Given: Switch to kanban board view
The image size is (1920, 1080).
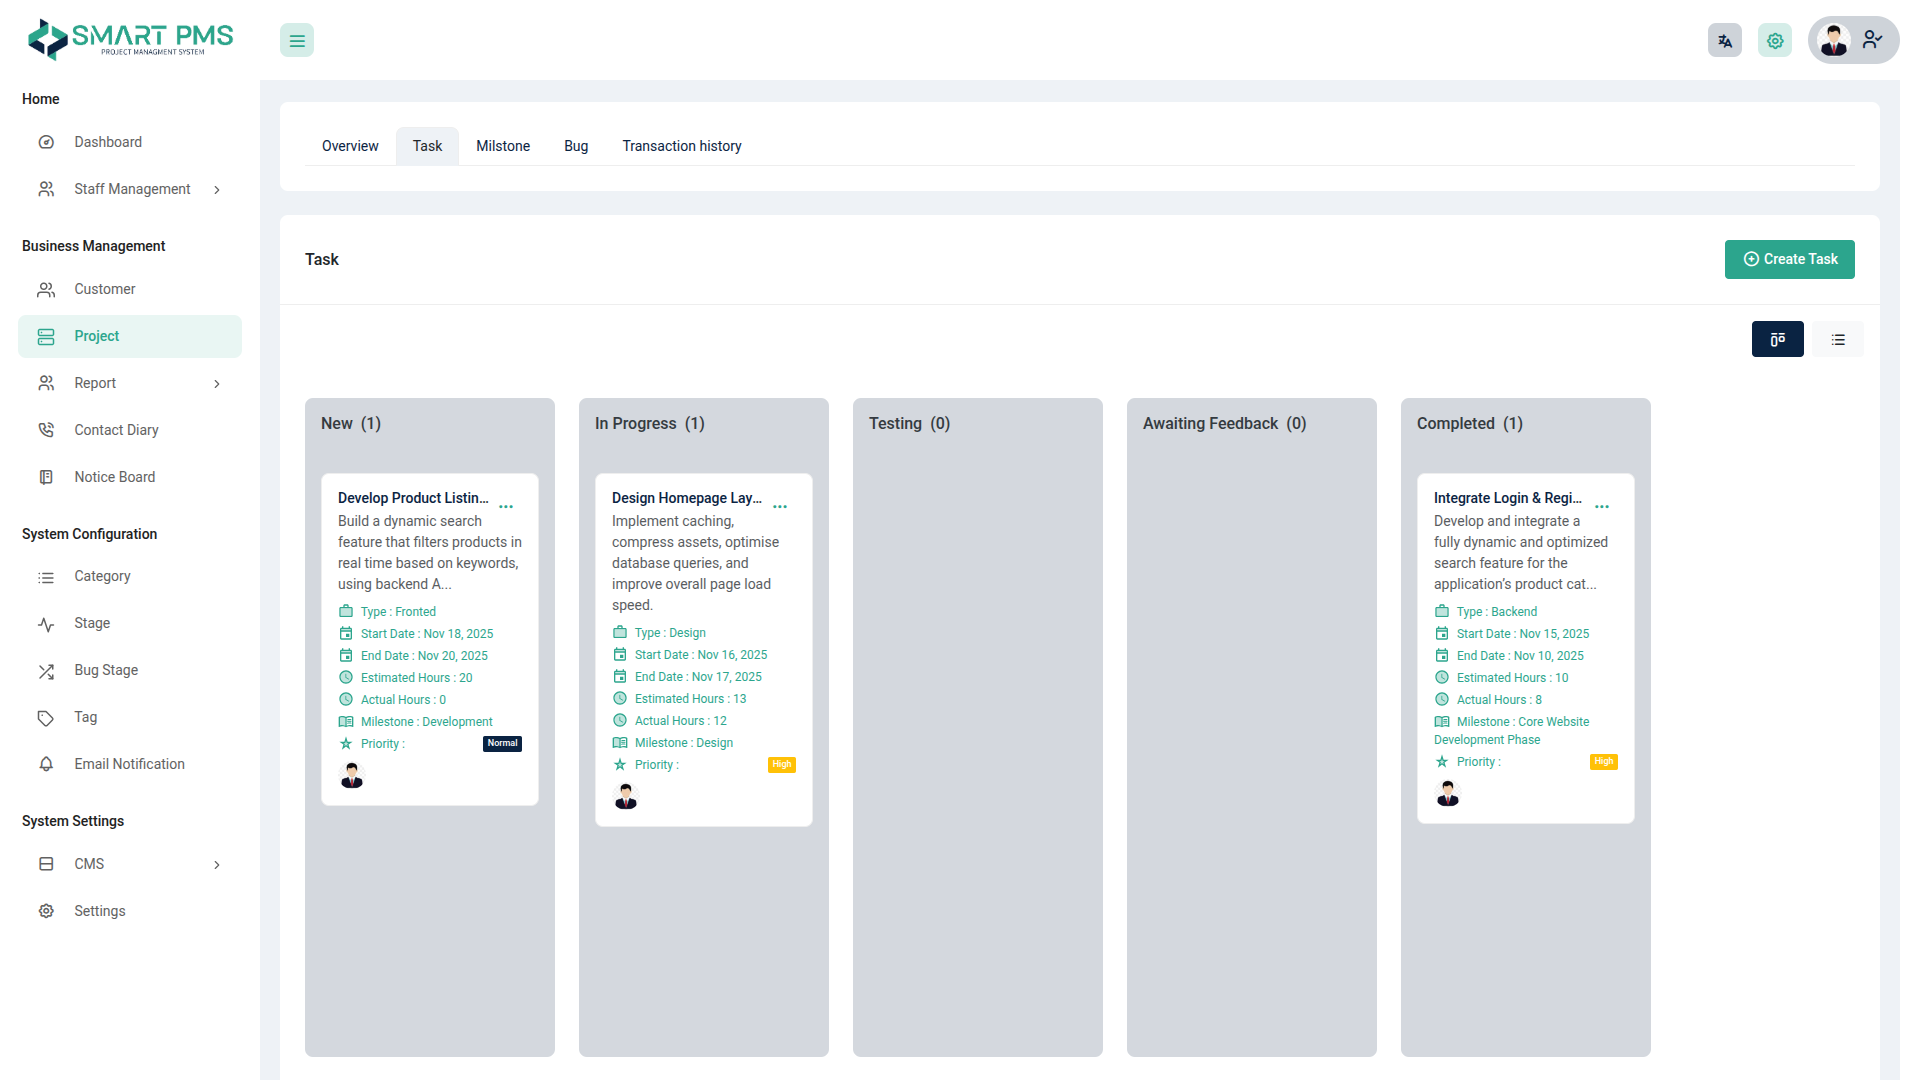Looking at the screenshot, I should [x=1777, y=339].
